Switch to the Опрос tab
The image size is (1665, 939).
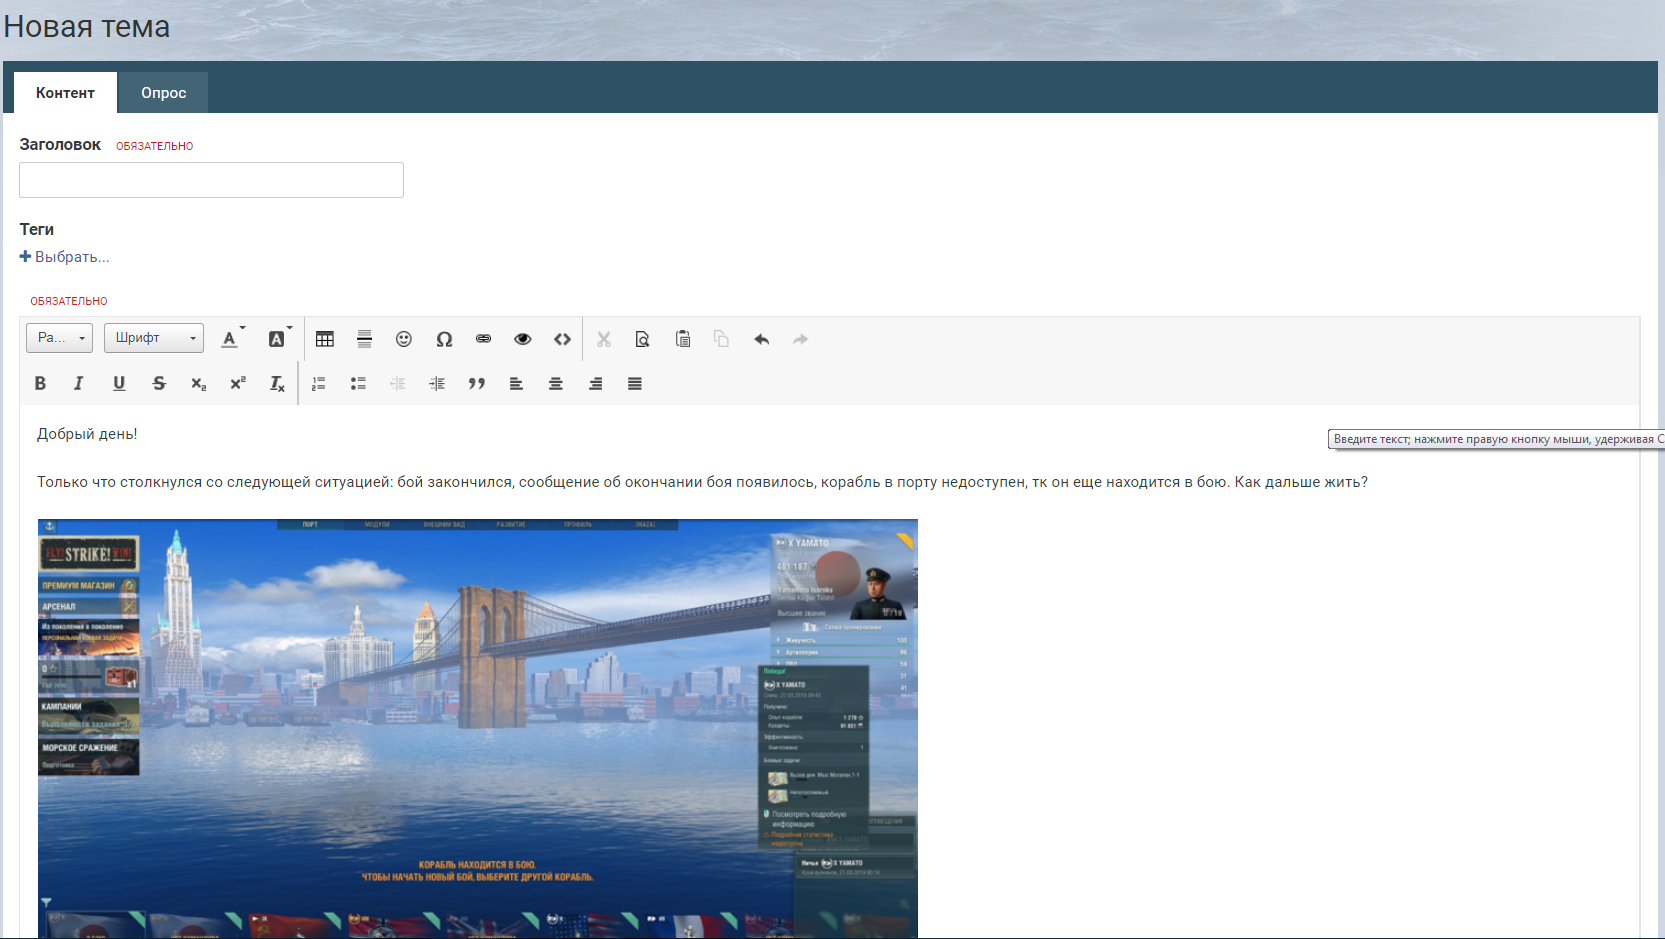163,93
